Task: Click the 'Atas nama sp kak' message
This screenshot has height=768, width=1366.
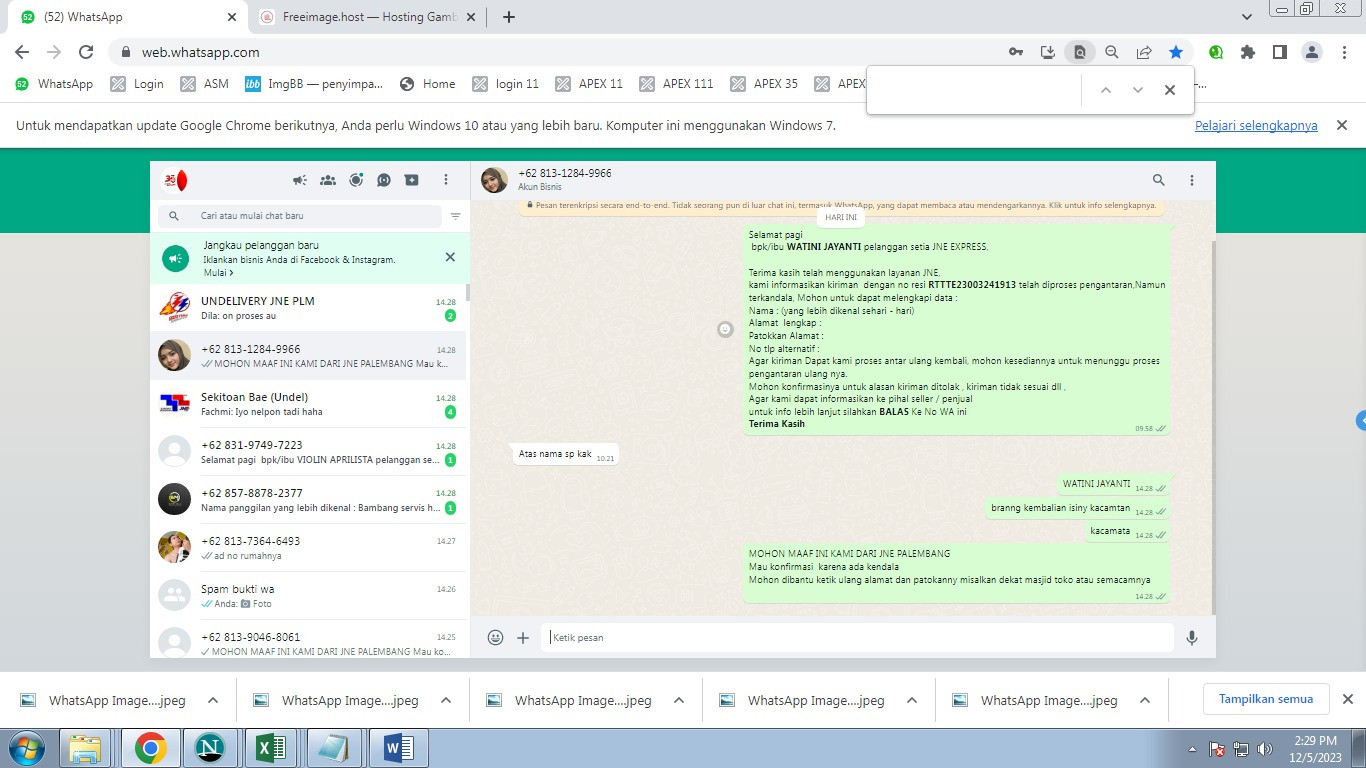Action: click(x=564, y=455)
